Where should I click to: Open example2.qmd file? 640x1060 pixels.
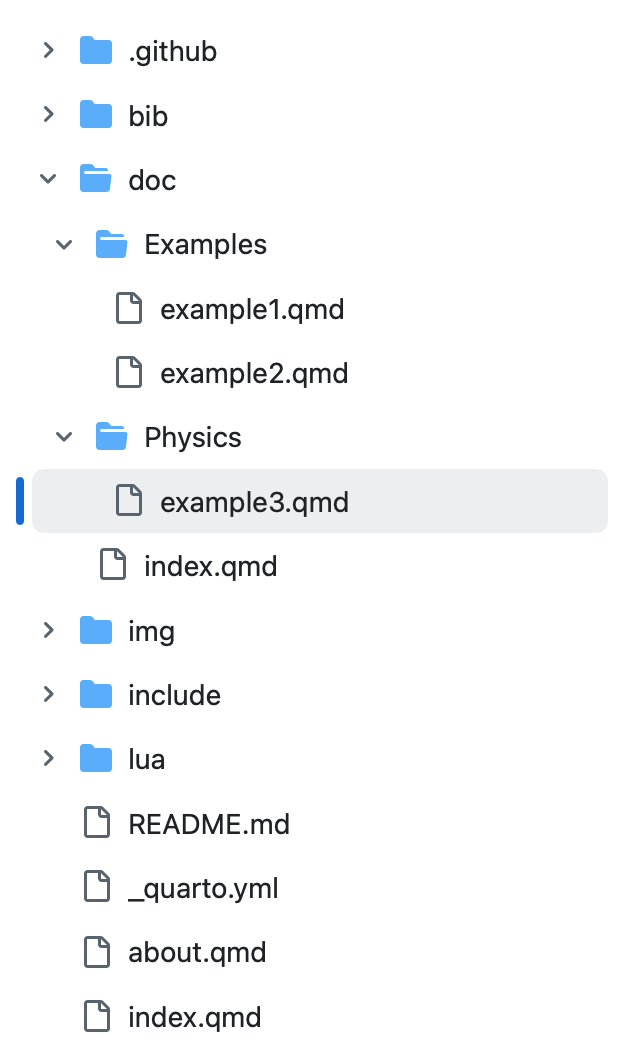click(254, 373)
